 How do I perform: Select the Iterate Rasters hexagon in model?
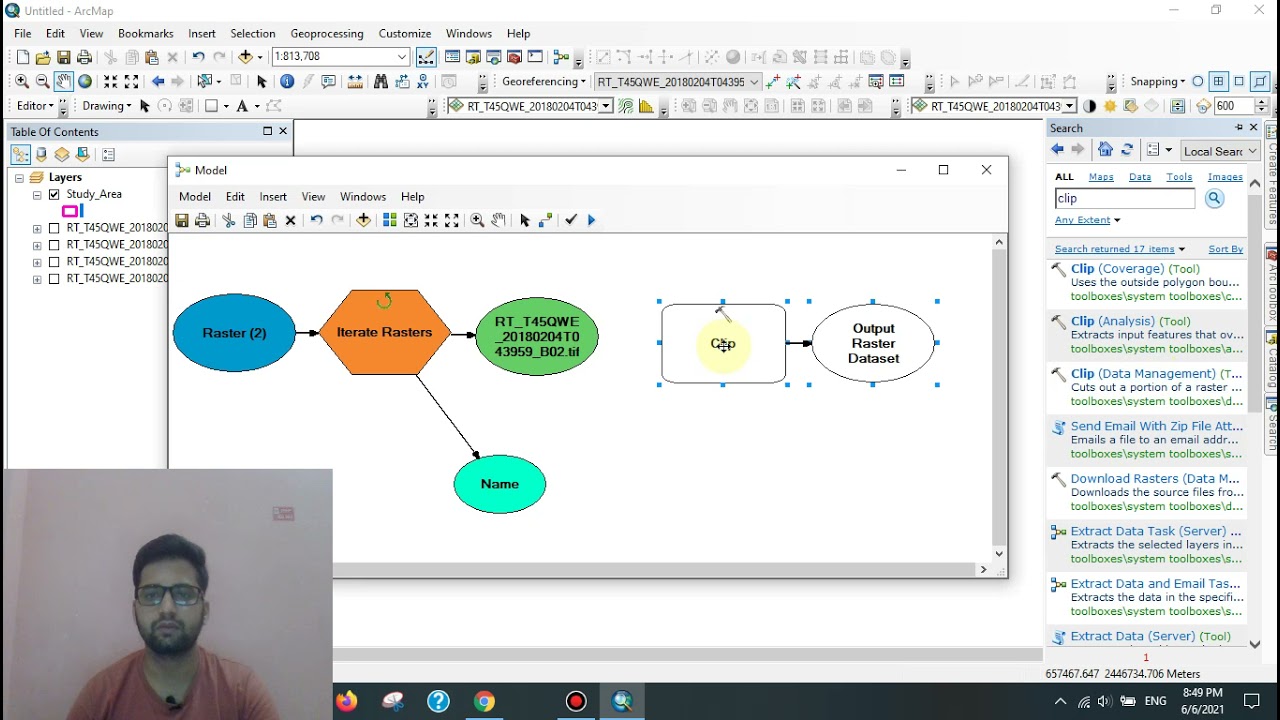pos(385,332)
